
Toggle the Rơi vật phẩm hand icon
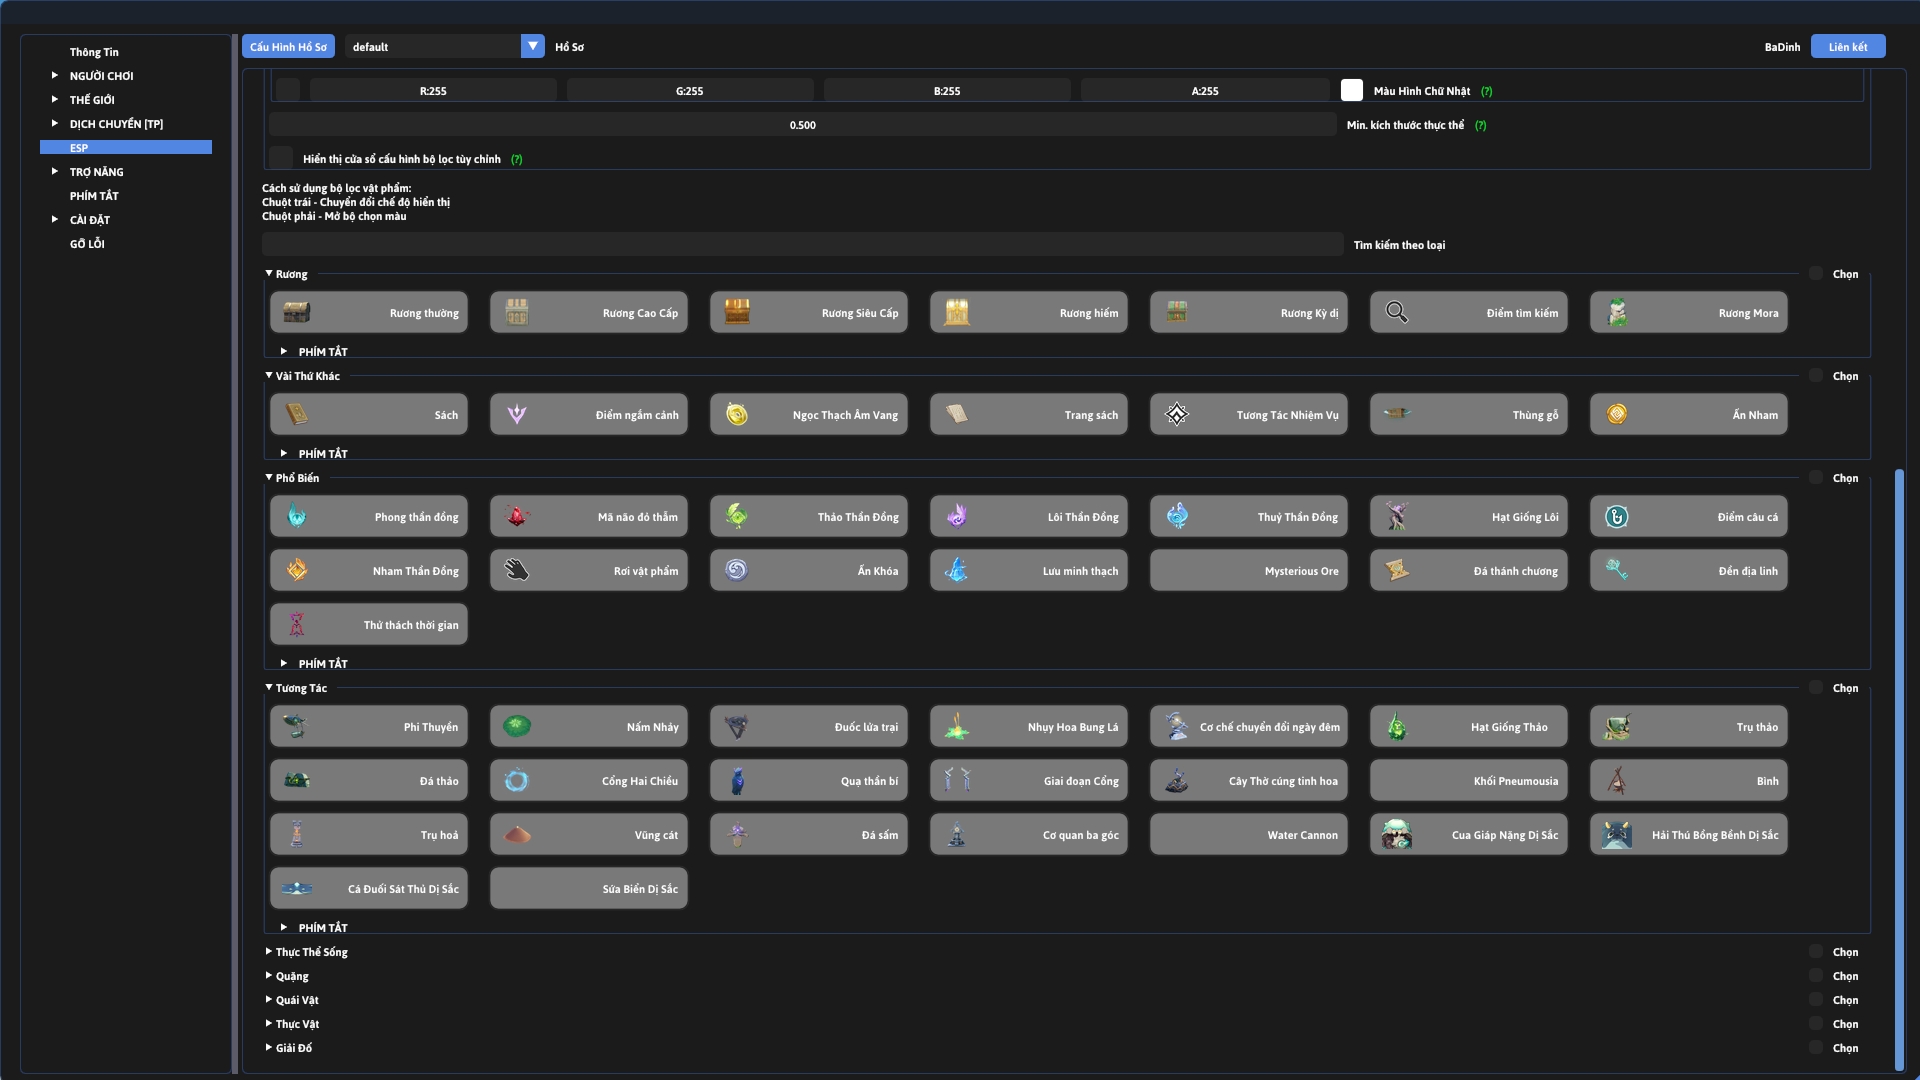(x=516, y=571)
